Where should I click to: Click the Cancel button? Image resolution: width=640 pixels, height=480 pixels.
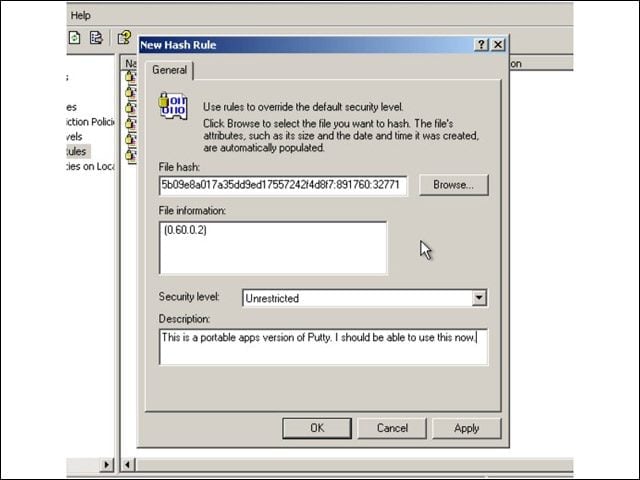[x=392, y=428]
